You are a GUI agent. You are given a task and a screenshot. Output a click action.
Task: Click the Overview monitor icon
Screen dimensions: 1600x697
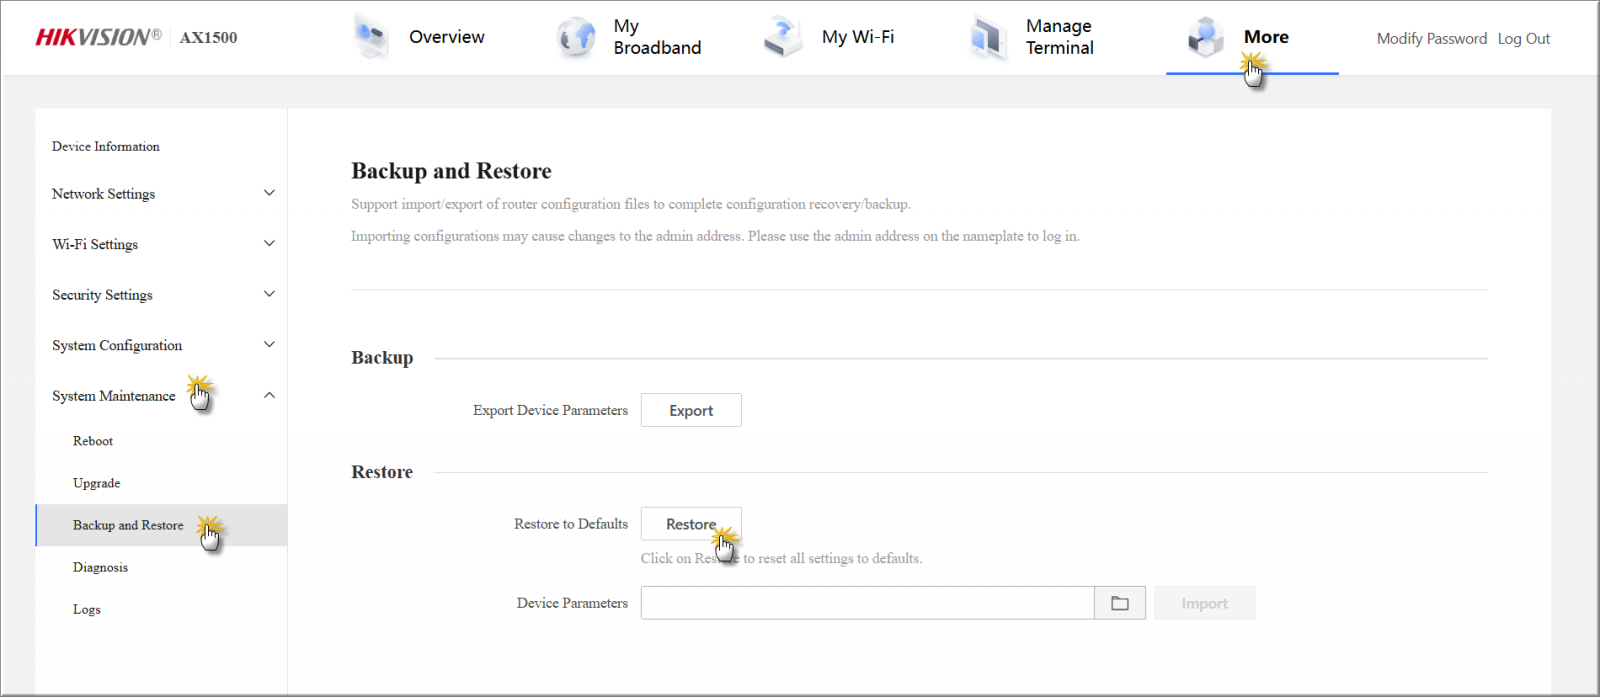pyautogui.click(x=371, y=37)
